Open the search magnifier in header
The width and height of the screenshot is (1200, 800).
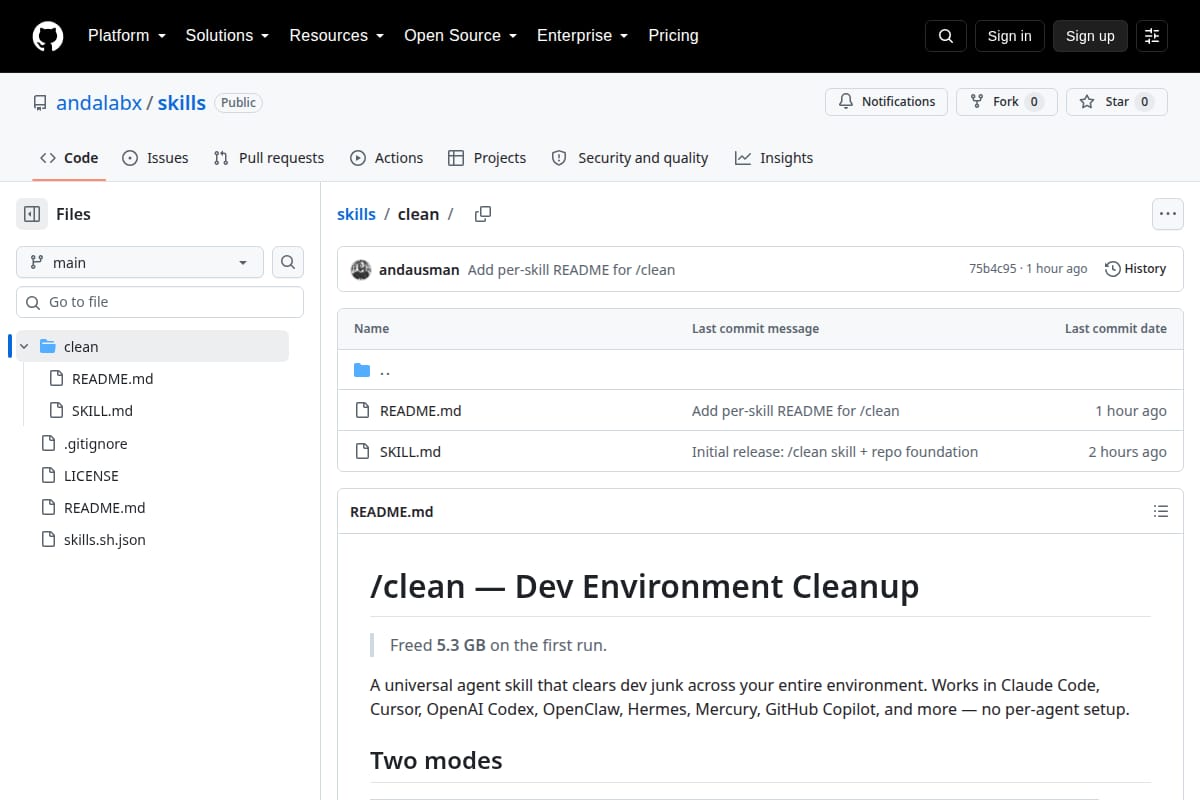(x=946, y=36)
